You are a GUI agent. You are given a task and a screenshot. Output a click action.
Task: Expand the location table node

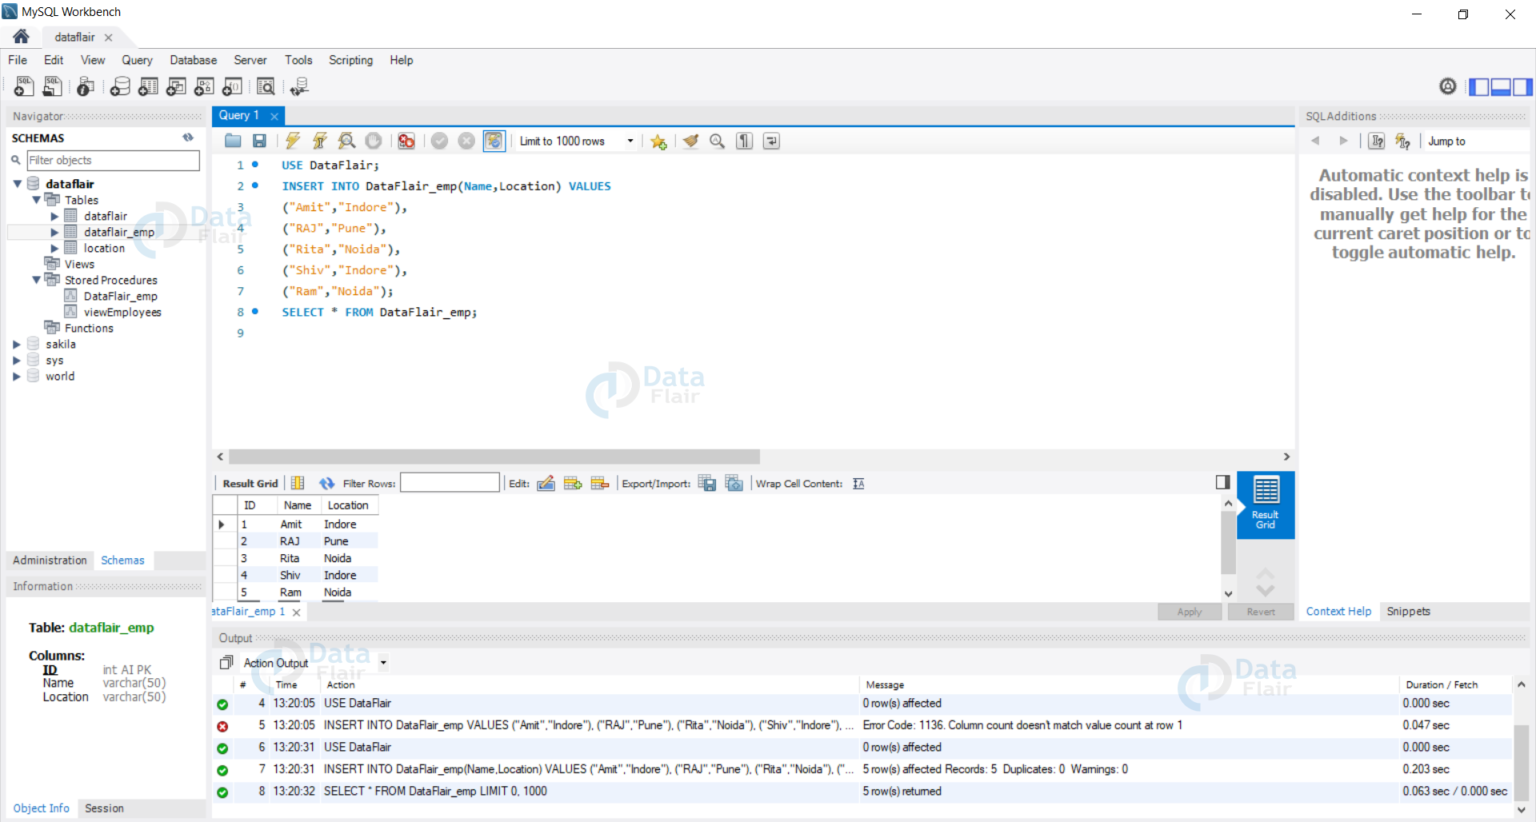(55, 248)
